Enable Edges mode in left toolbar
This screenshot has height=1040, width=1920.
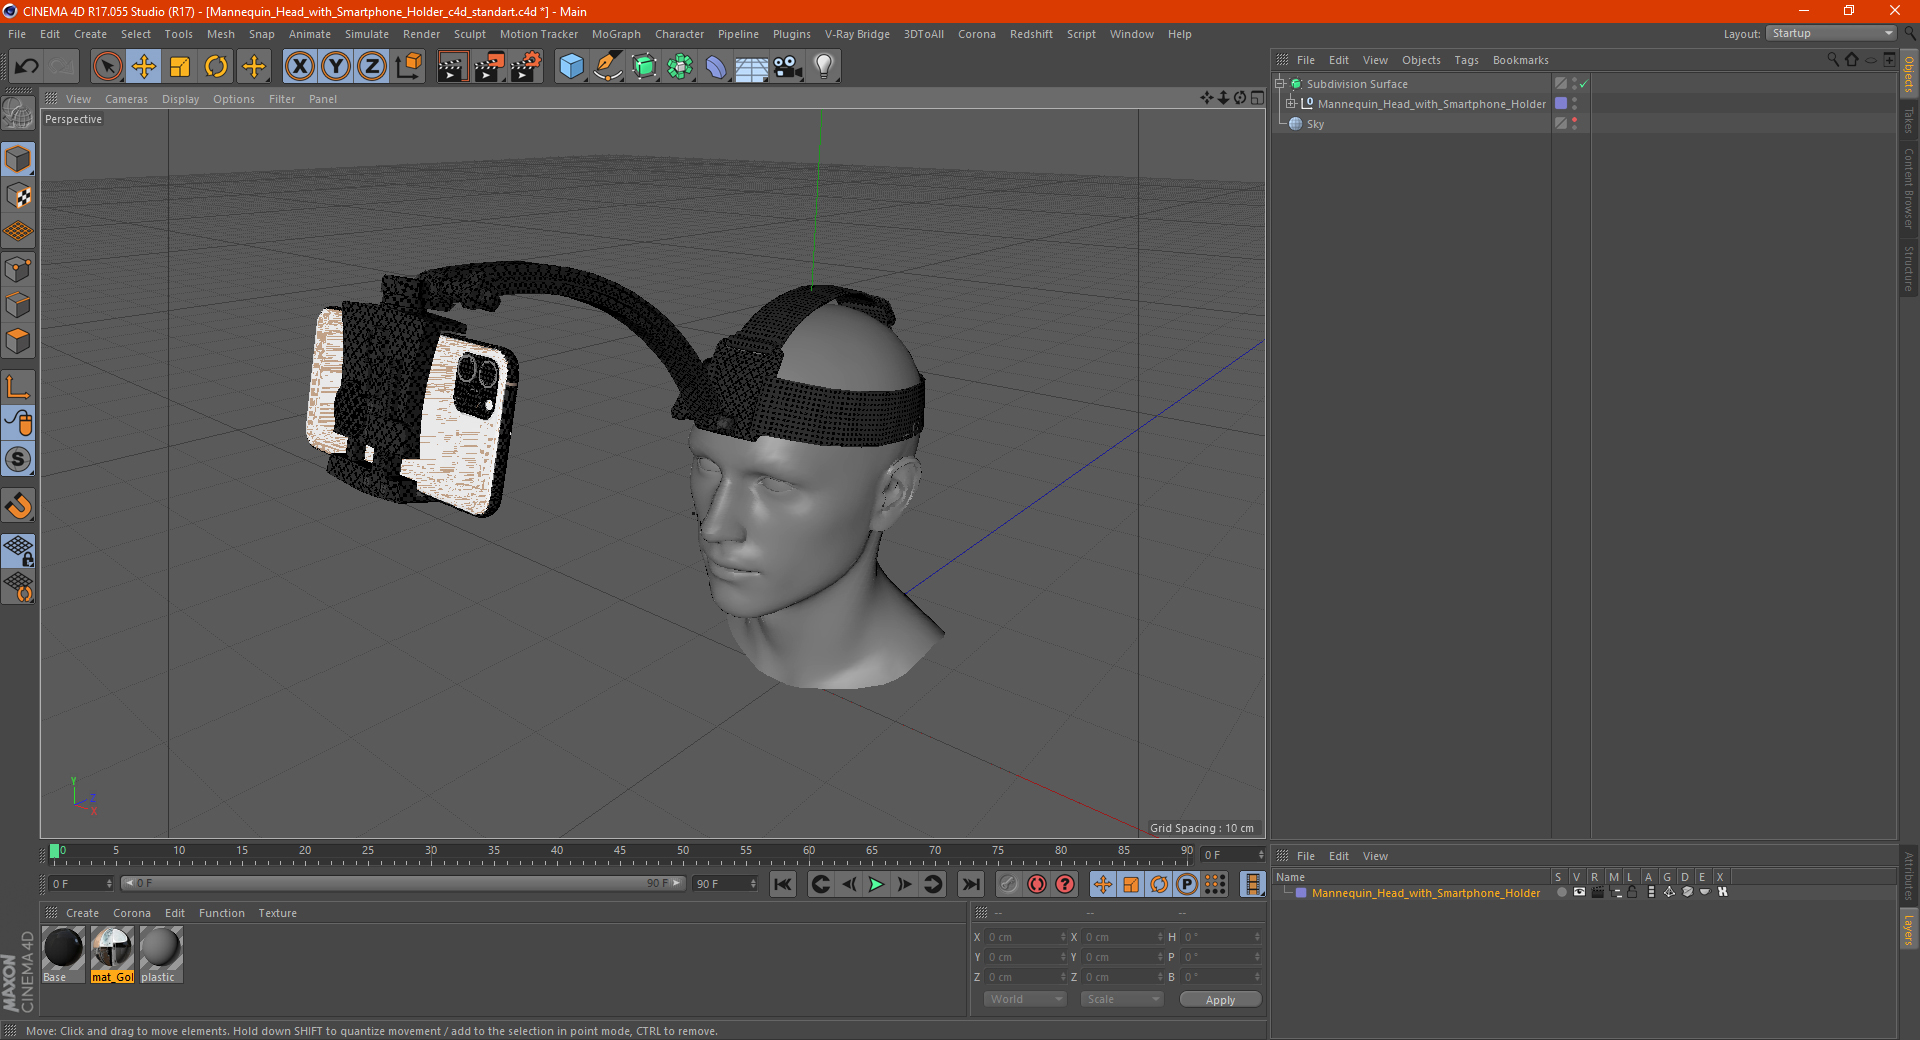click(x=18, y=305)
